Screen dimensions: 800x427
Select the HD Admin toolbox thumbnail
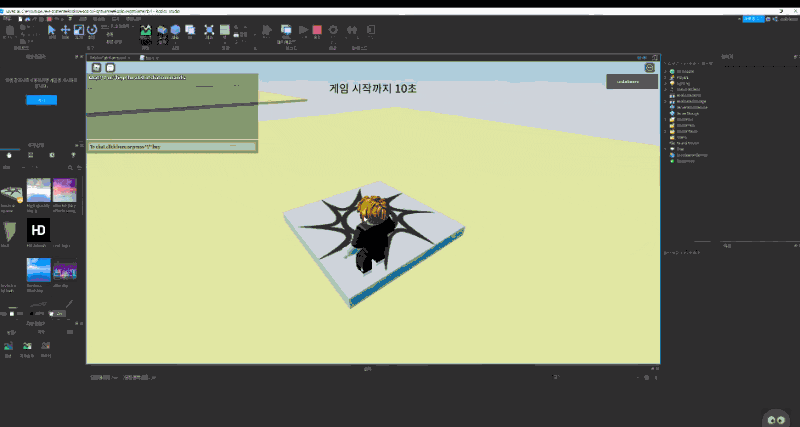tap(39, 229)
